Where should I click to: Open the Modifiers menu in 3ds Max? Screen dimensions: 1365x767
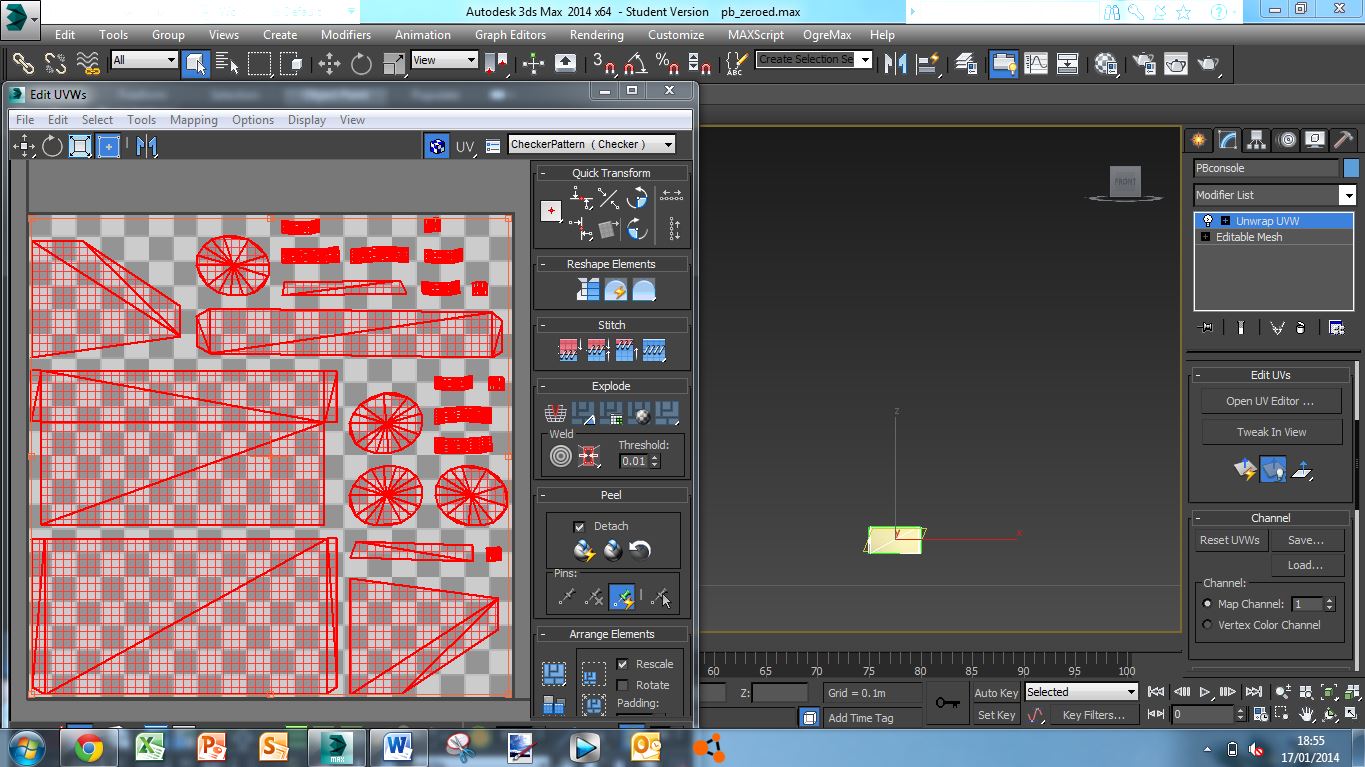[x=346, y=34]
